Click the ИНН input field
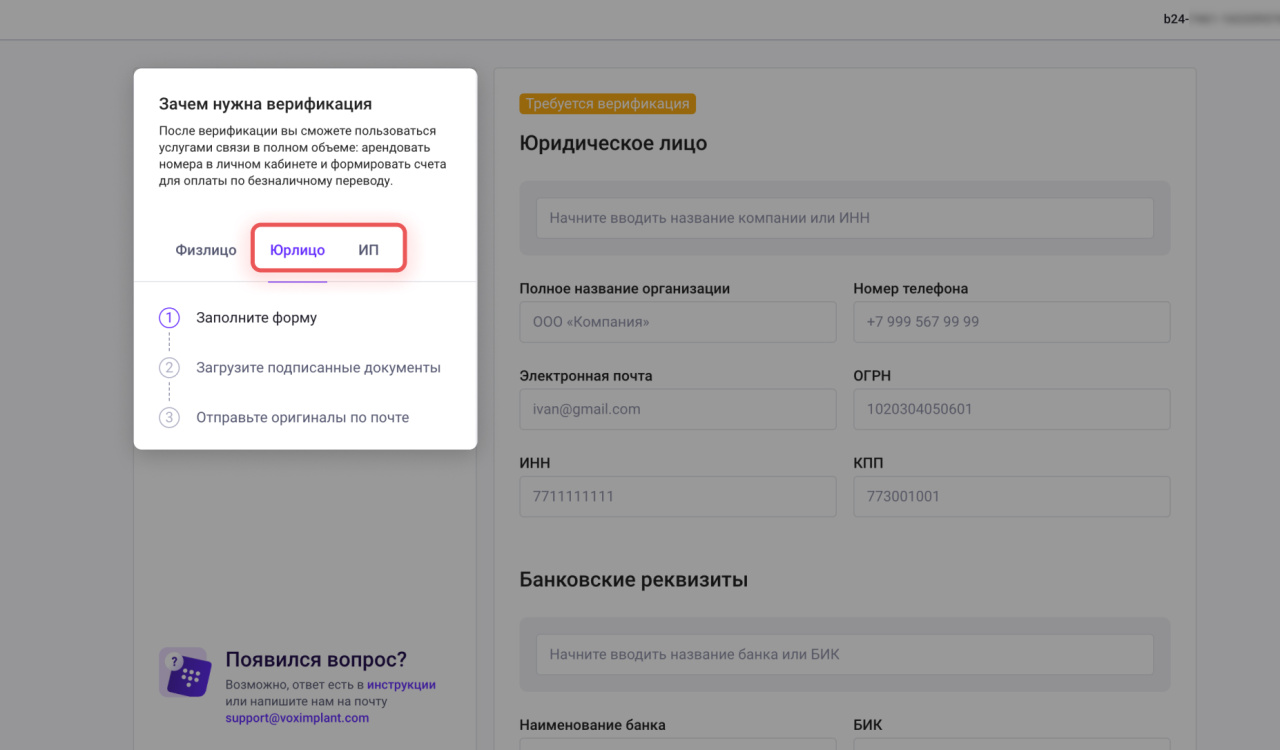 tap(678, 496)
